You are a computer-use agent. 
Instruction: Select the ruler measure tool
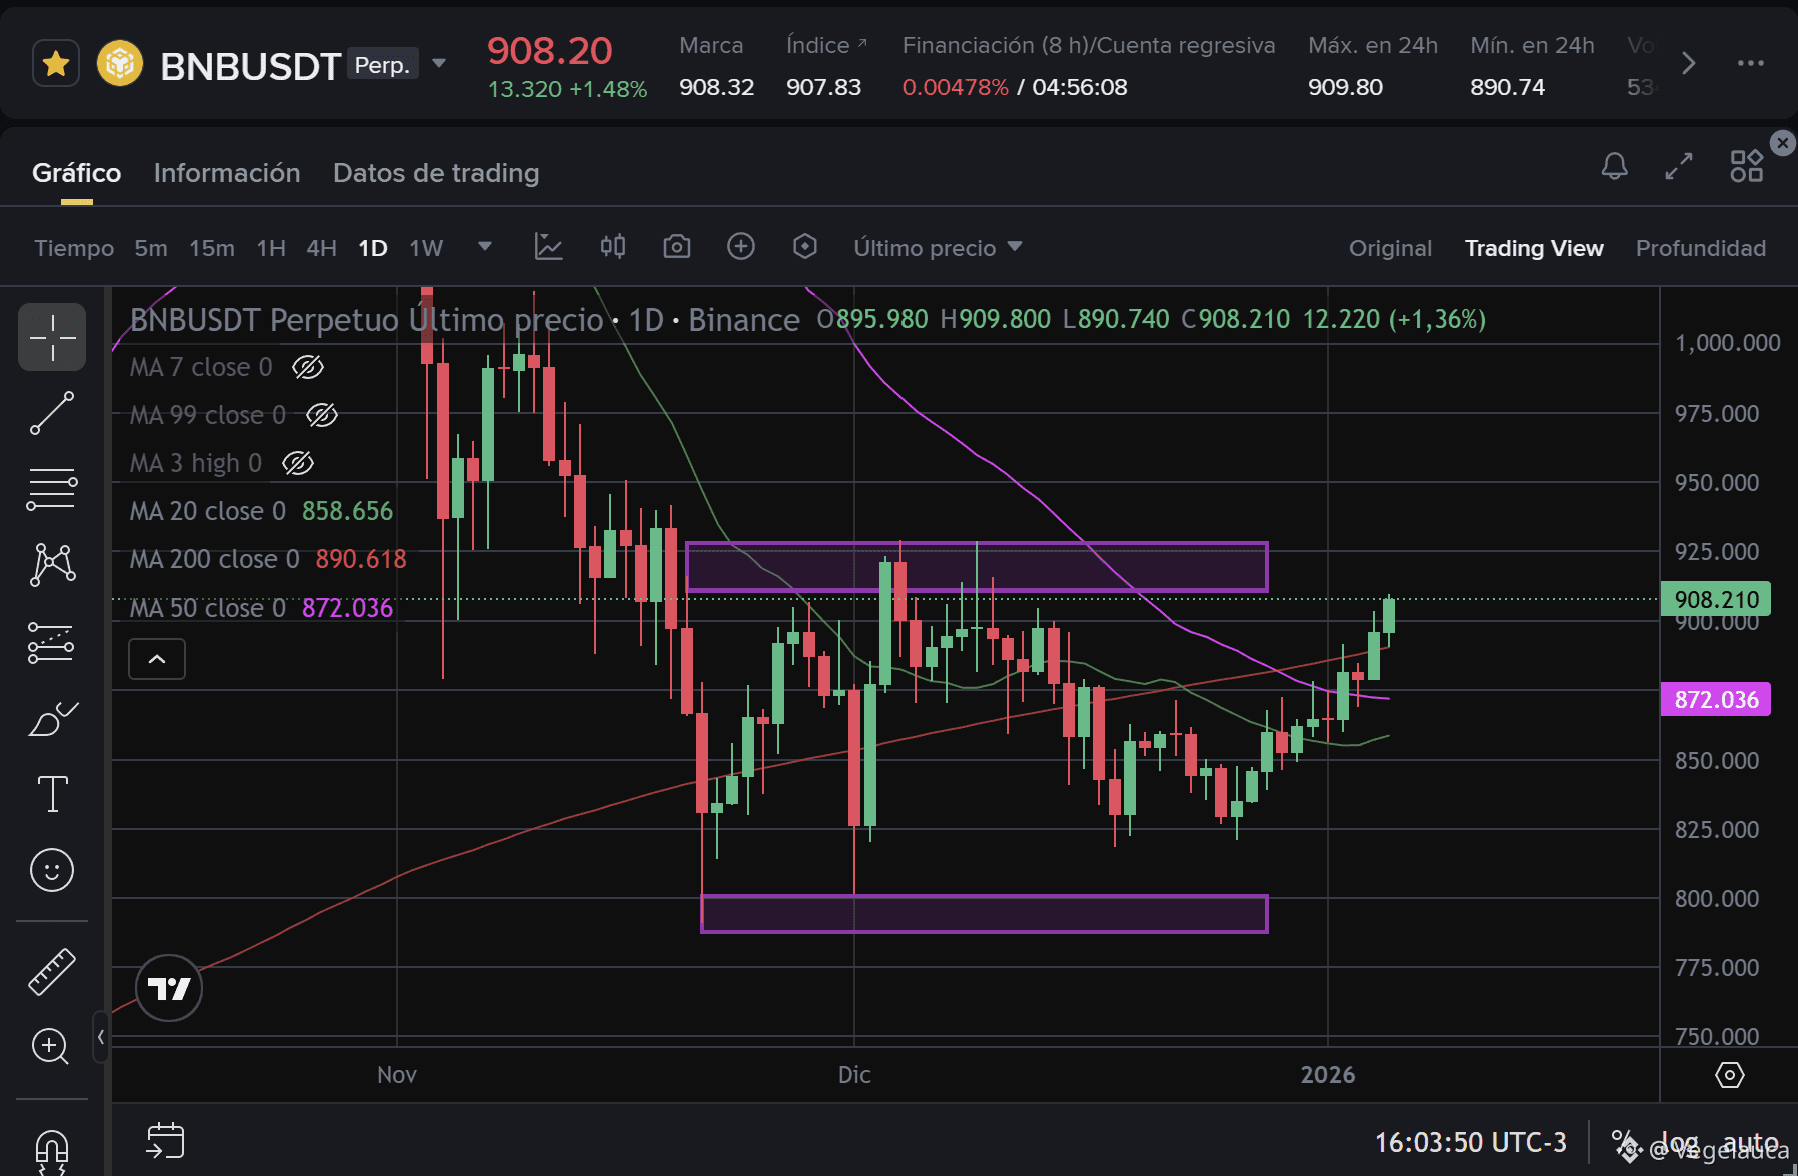[52, 972]
